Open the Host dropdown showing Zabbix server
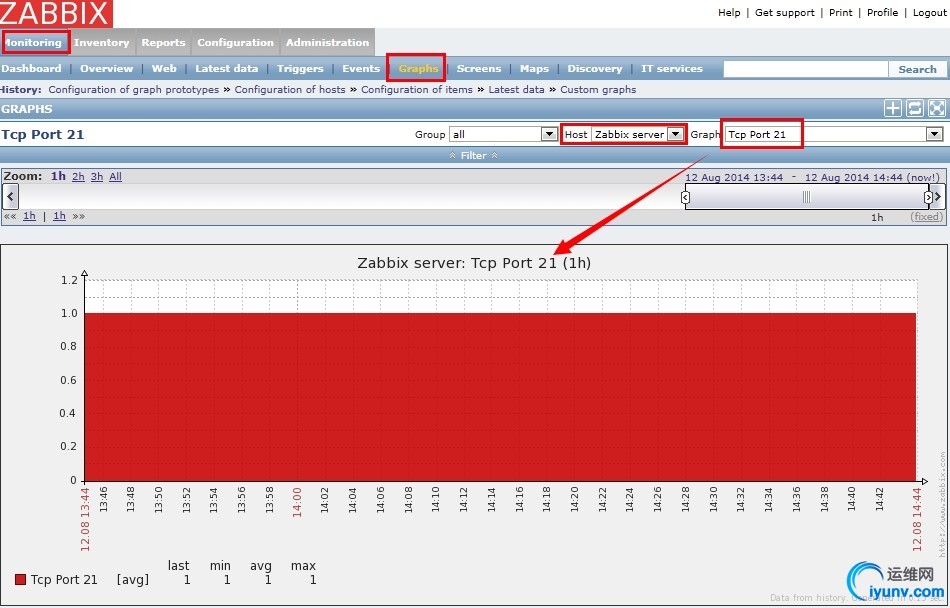The height and width of the screenshot is (608, 950). [637, 134]
